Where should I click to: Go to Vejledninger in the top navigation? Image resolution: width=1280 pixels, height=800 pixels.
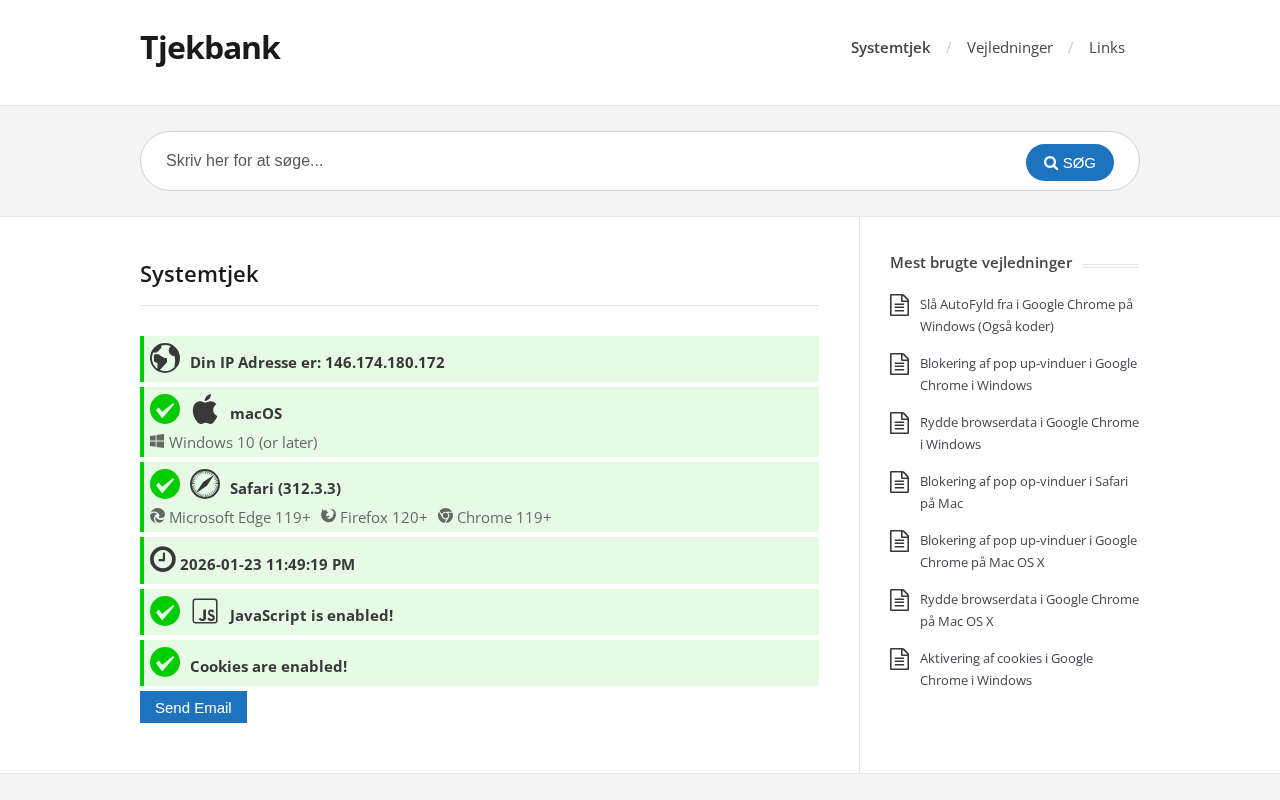(1009, 48)
